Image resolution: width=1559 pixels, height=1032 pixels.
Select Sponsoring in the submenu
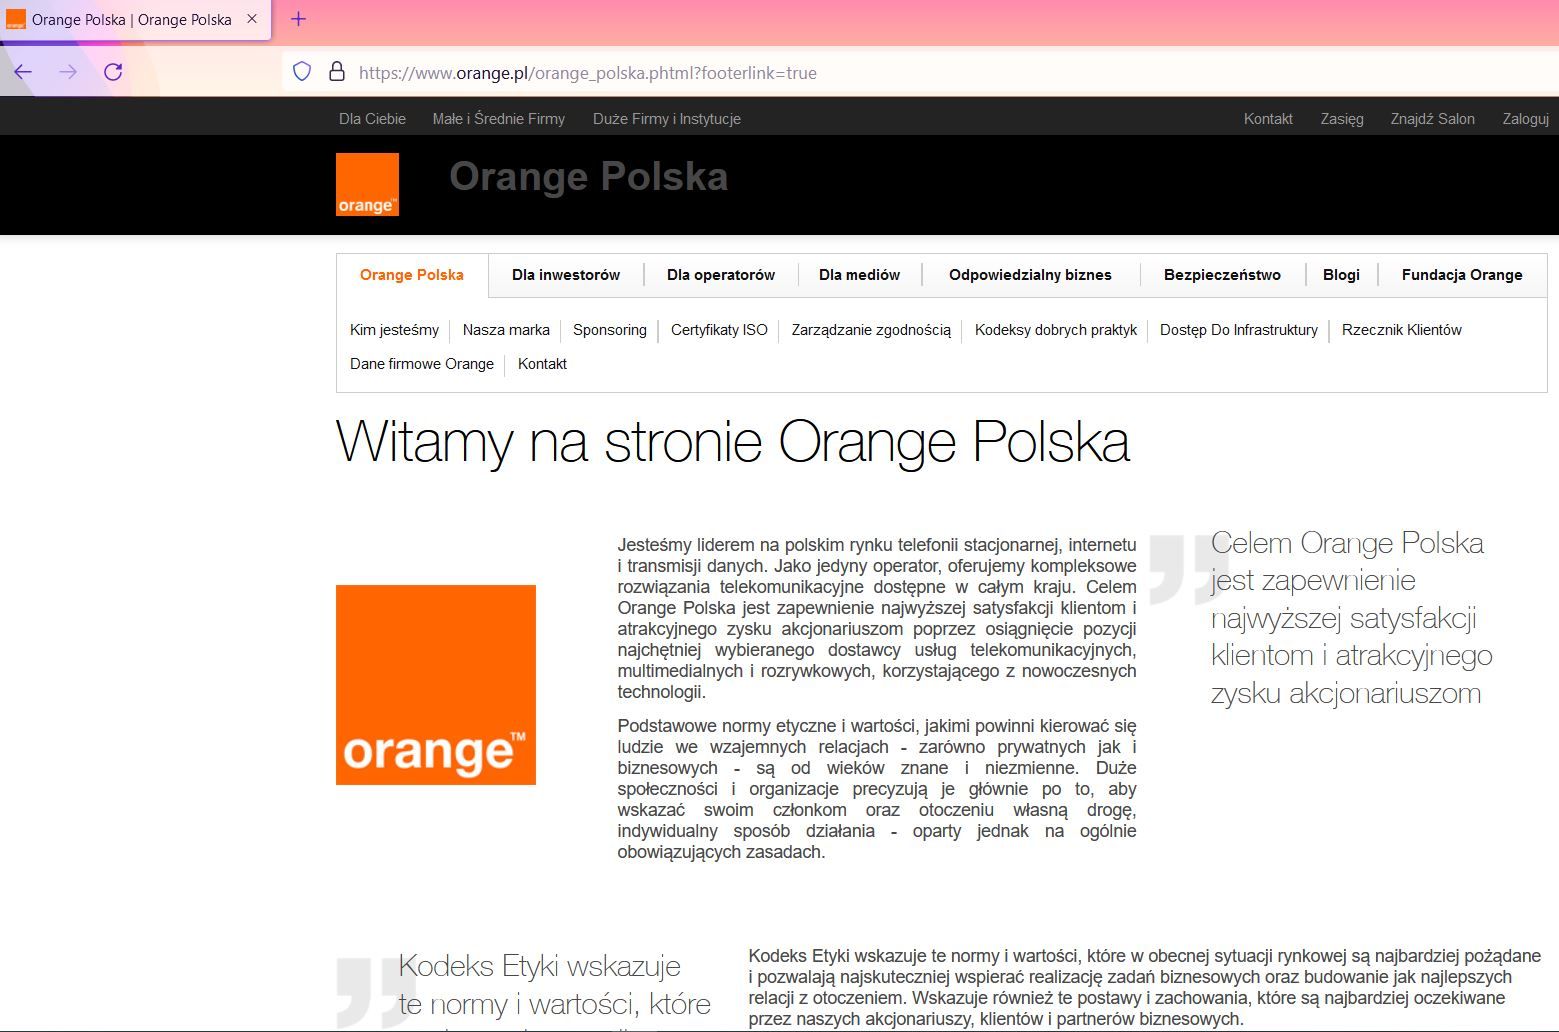click(610, 329)
